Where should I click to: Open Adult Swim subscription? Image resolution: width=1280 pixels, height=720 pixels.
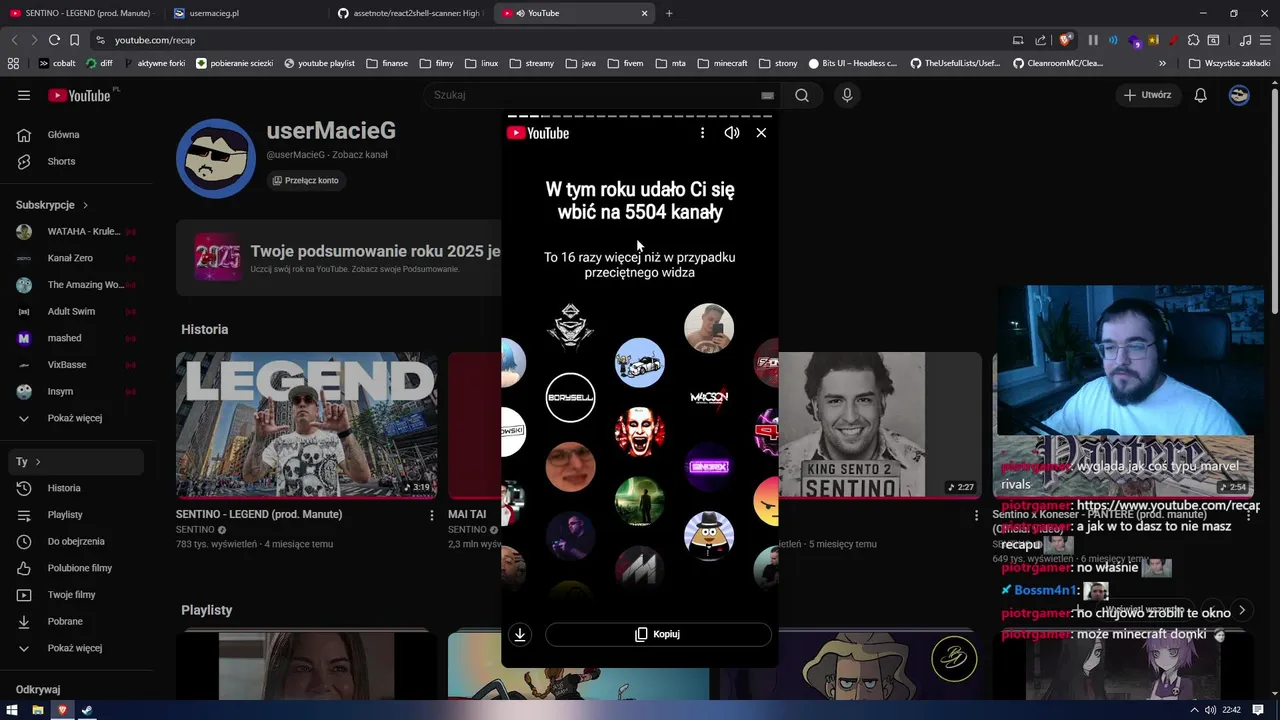[x=76, y=311]
